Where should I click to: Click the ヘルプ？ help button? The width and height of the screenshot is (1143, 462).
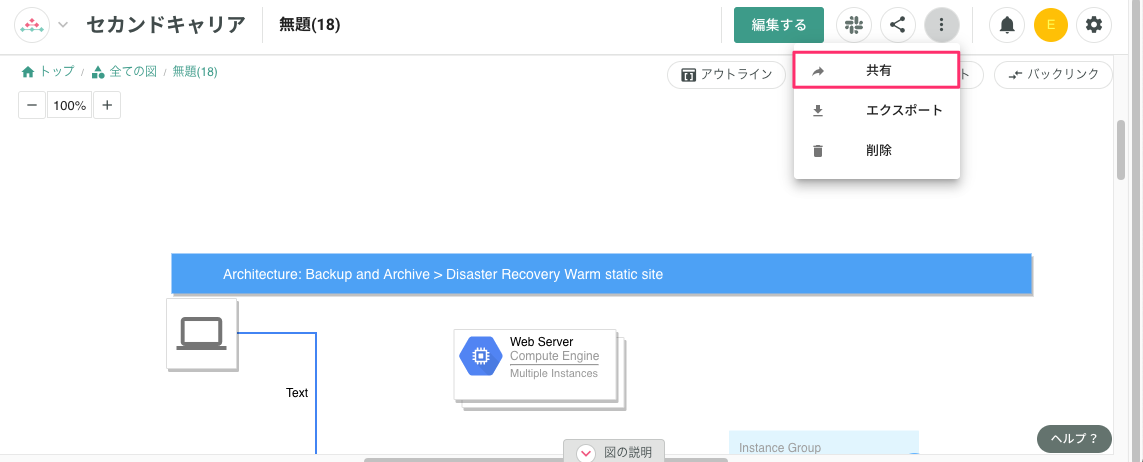point(1074,439)
